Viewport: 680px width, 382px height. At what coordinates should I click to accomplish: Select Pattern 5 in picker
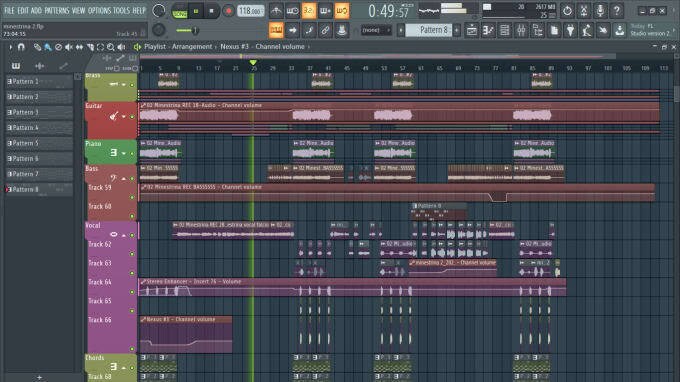39,143
